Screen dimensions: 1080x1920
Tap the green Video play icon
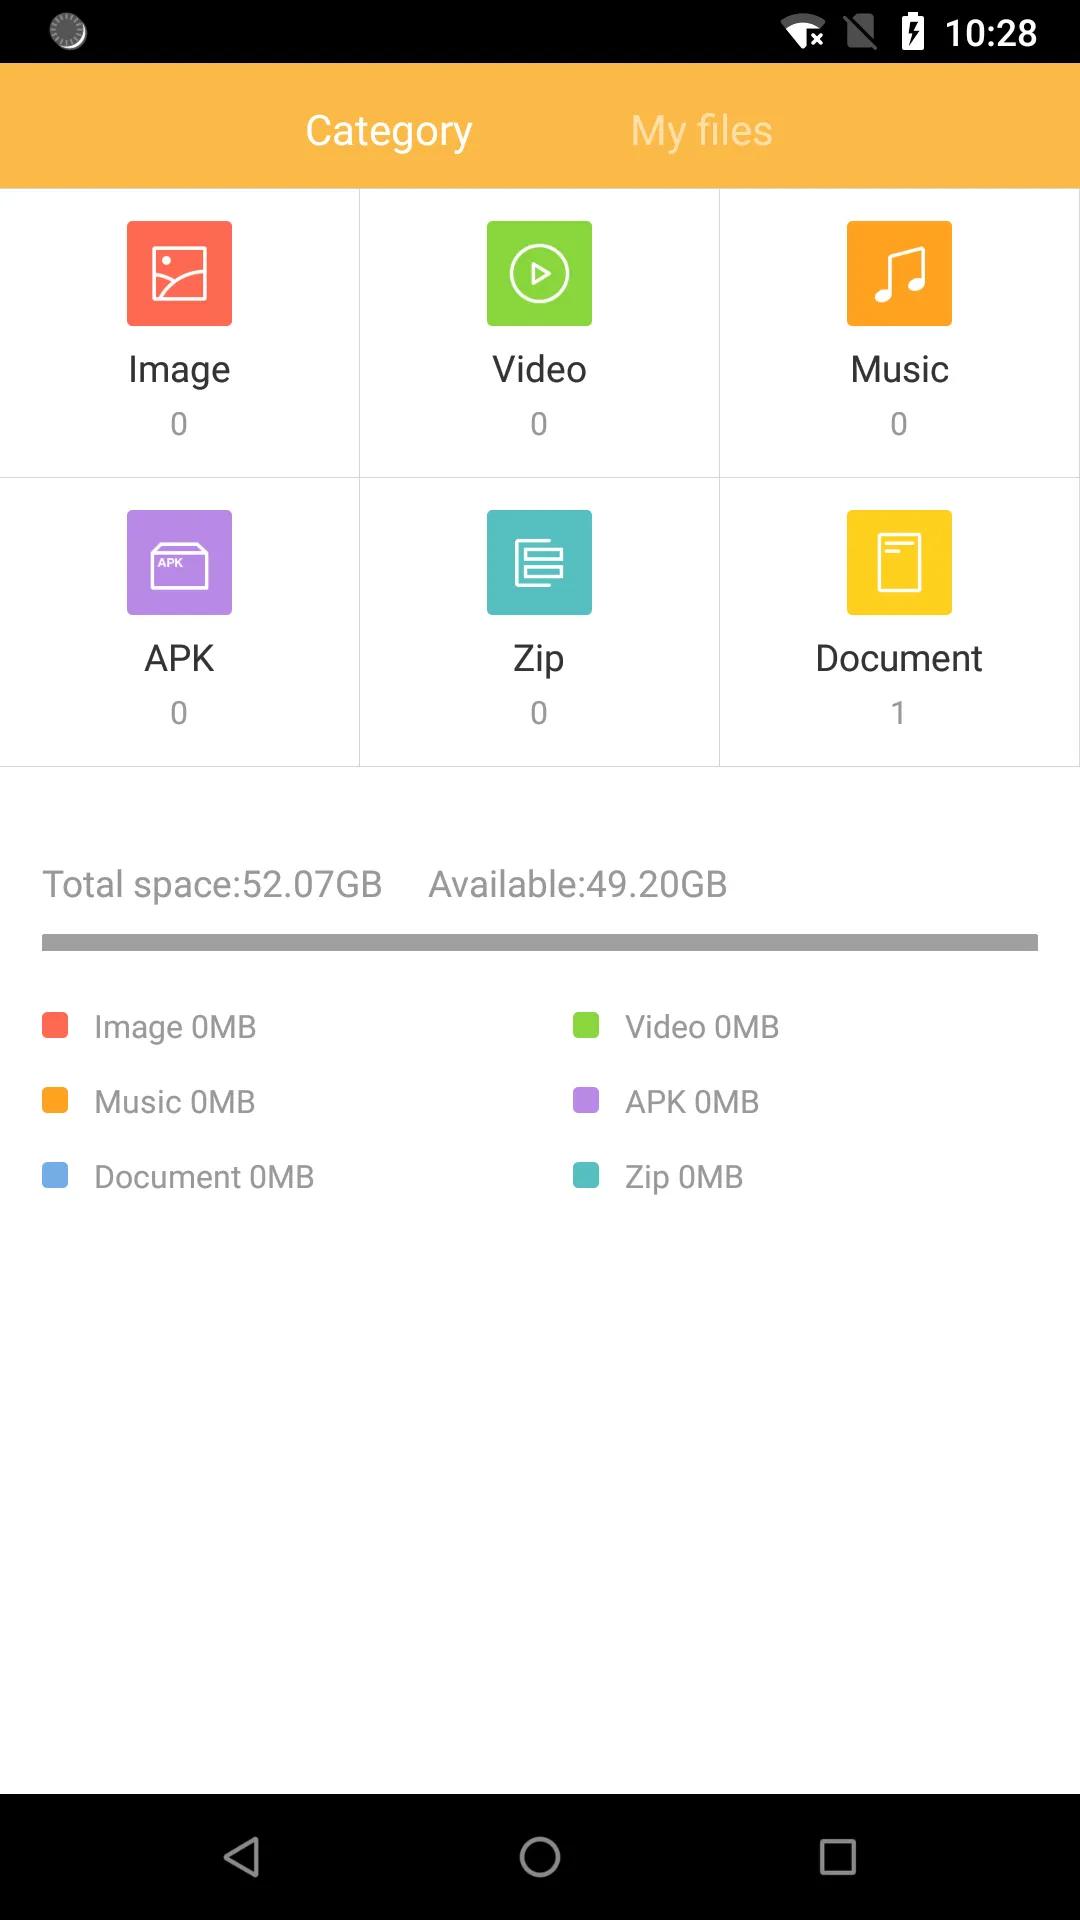click(x=539, y=273)
